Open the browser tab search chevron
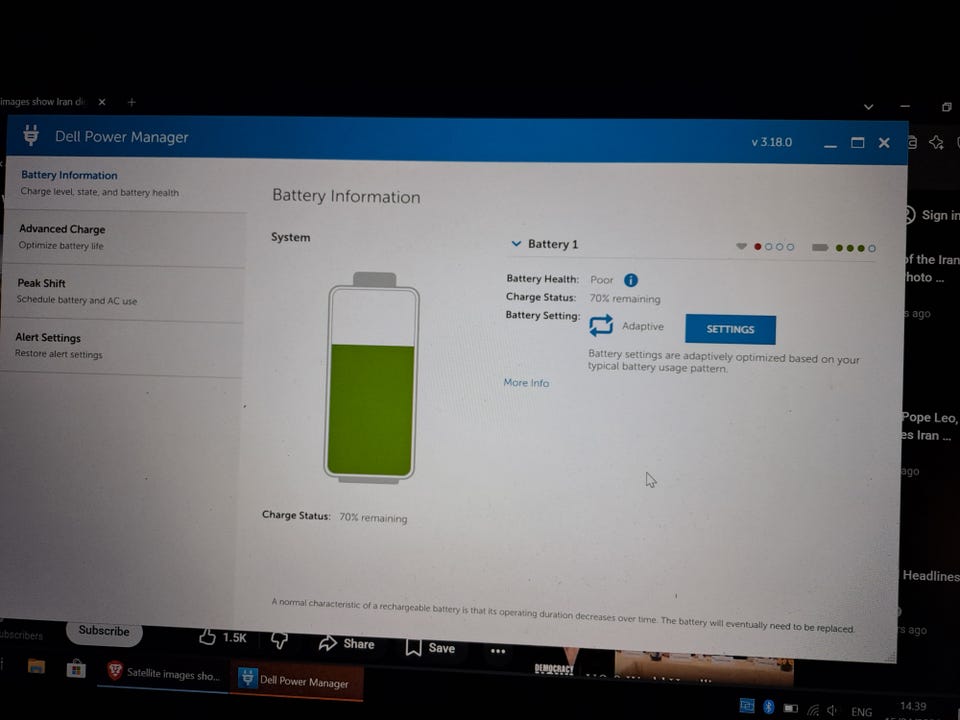This screenshot has height=720, width=960. [x=868, y=107]
